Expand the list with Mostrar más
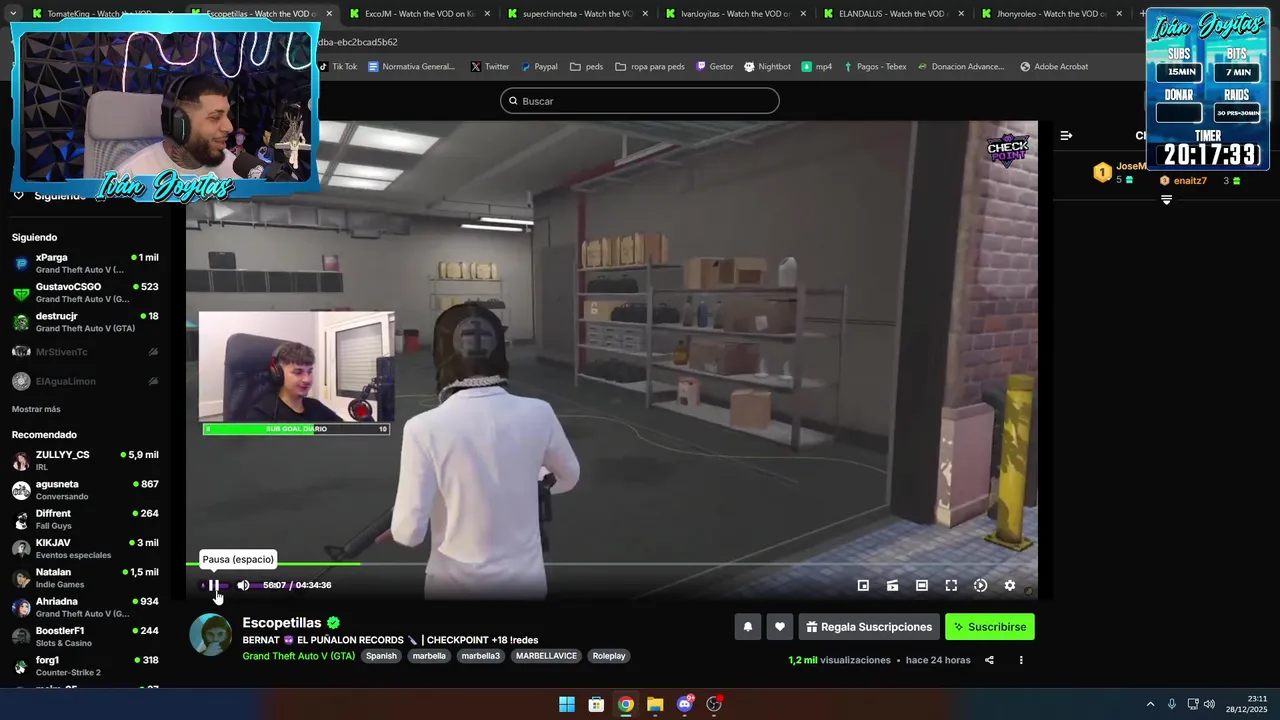Screen dimensions: 1280x720 click(x=36, y=409)
